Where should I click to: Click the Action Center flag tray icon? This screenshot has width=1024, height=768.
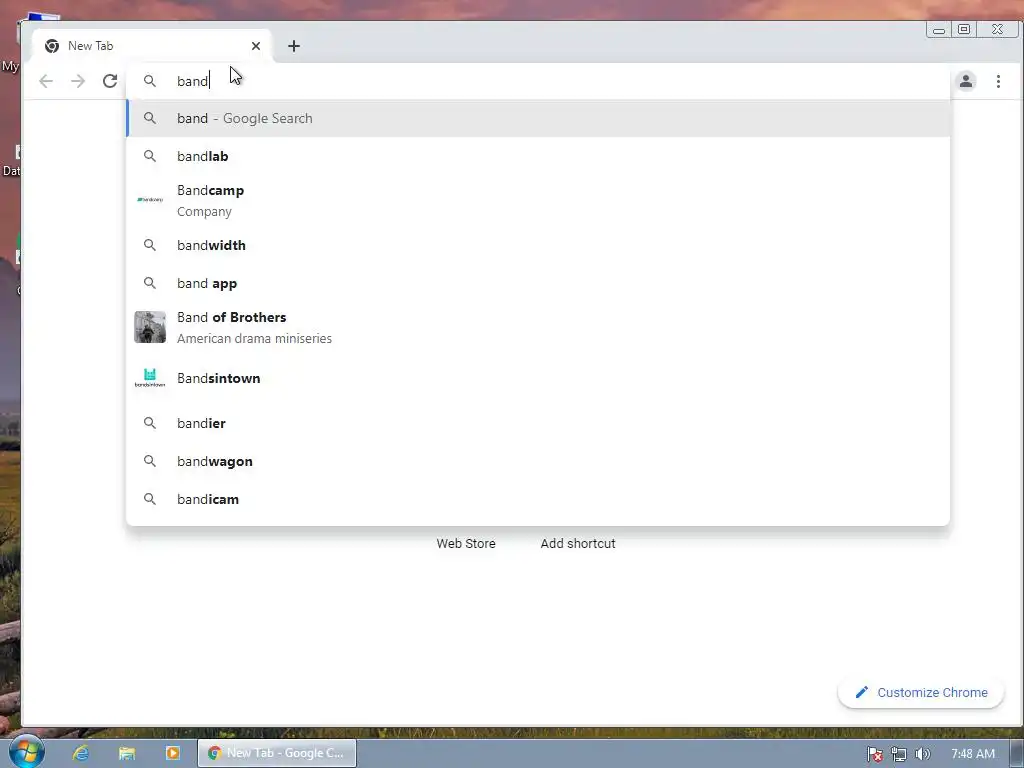[x=875, y=754]
